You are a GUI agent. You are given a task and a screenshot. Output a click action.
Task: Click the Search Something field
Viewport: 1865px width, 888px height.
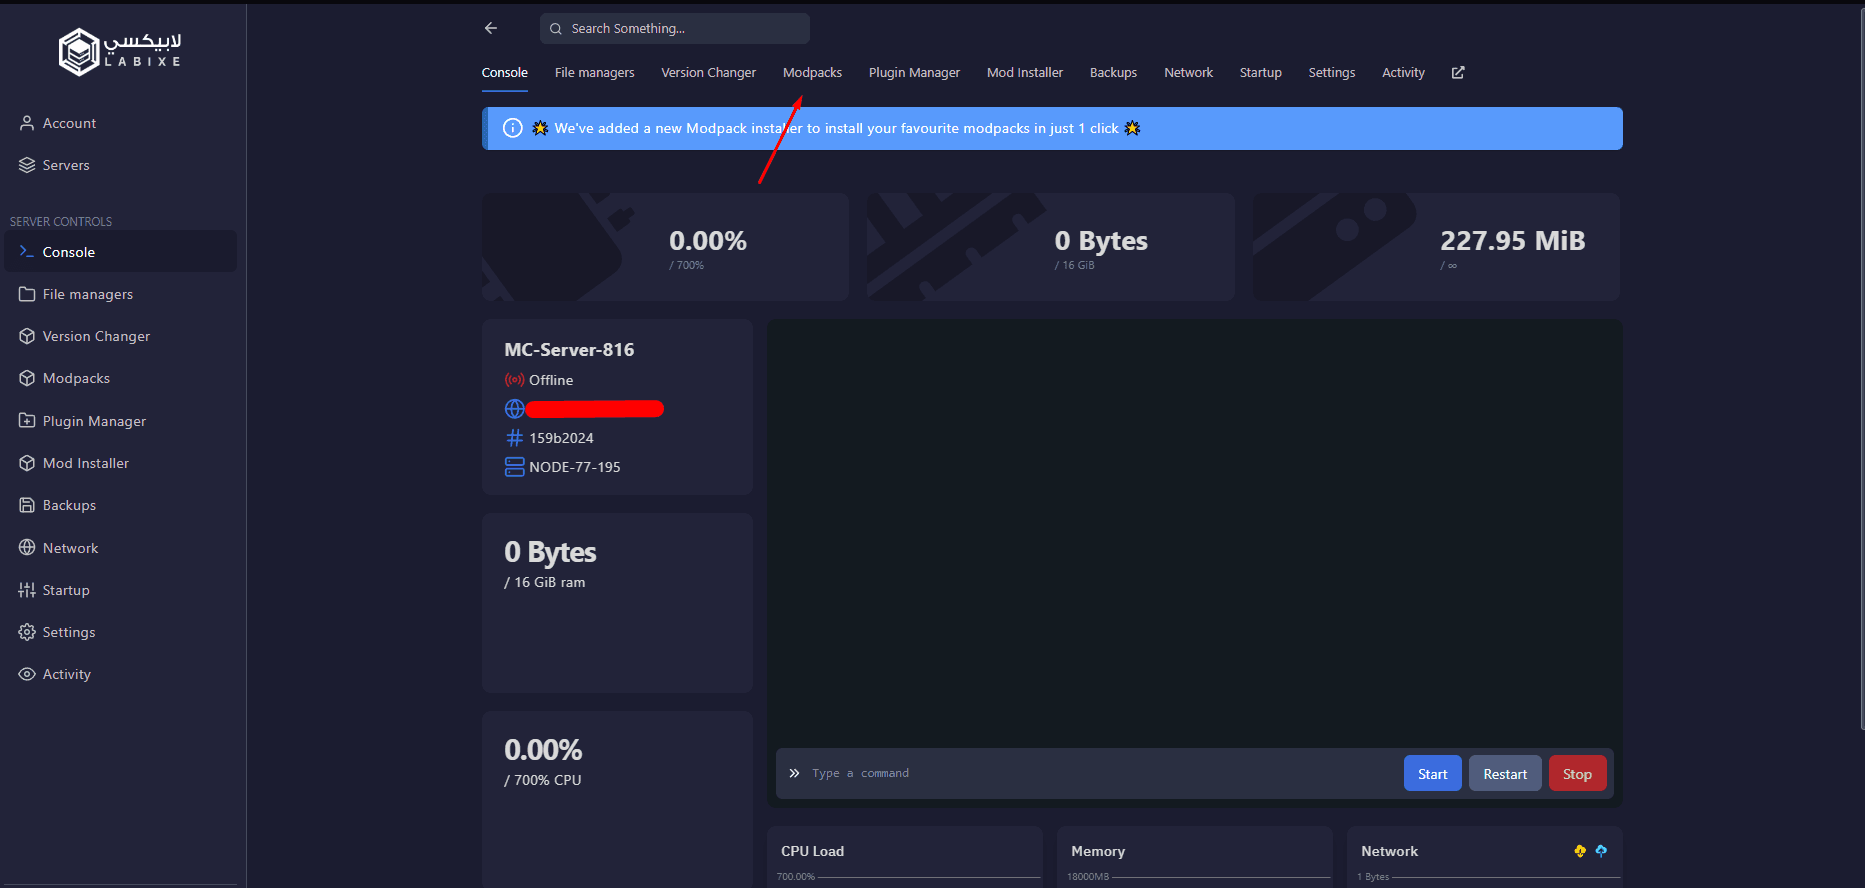pos(675,29)
